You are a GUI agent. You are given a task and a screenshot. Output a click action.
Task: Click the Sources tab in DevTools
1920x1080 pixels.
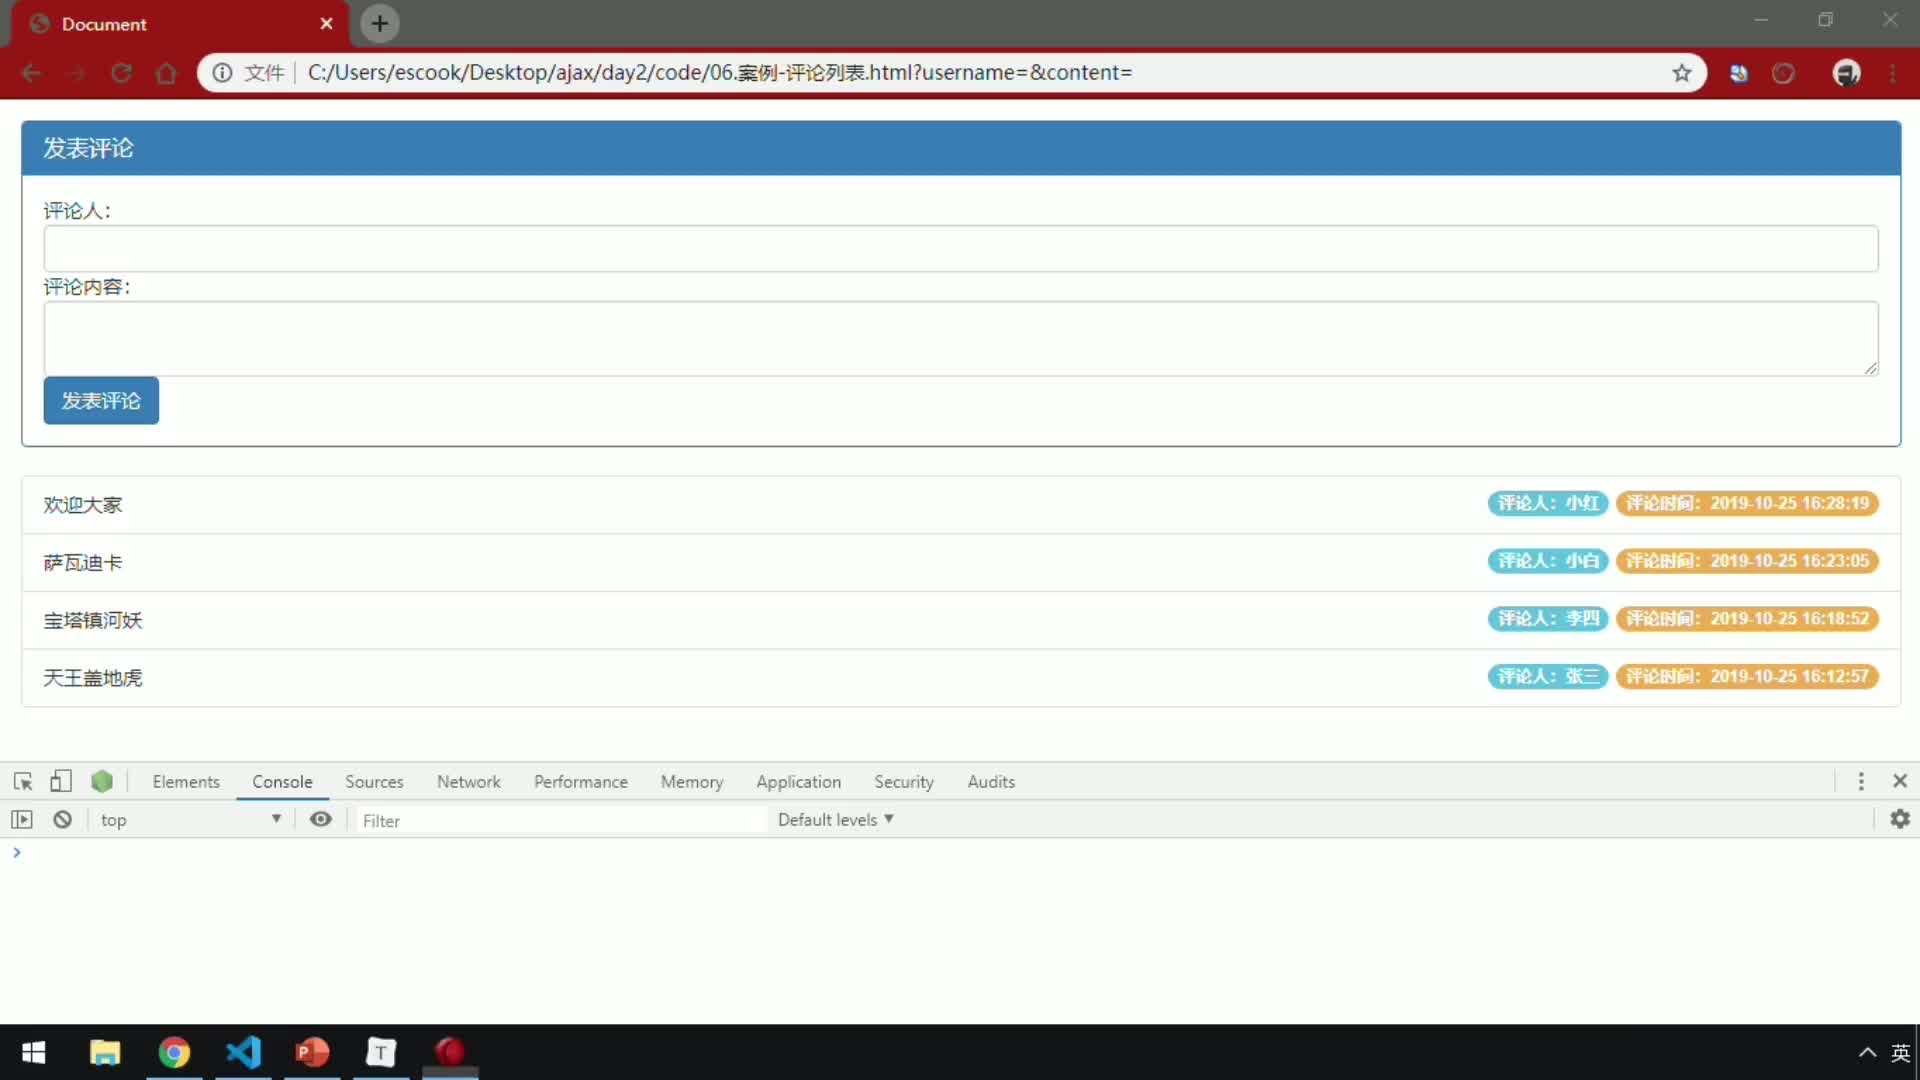373,781
